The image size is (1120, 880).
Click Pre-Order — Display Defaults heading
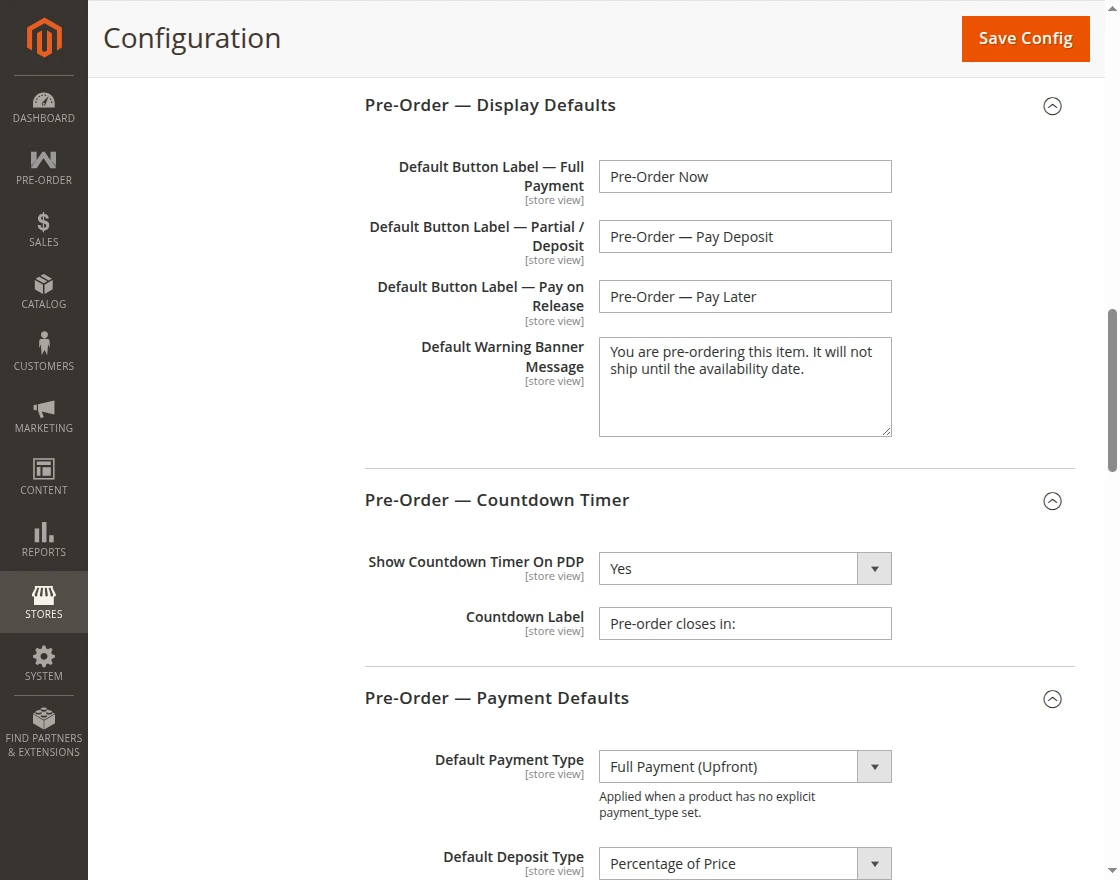click(x=490, y=105)
